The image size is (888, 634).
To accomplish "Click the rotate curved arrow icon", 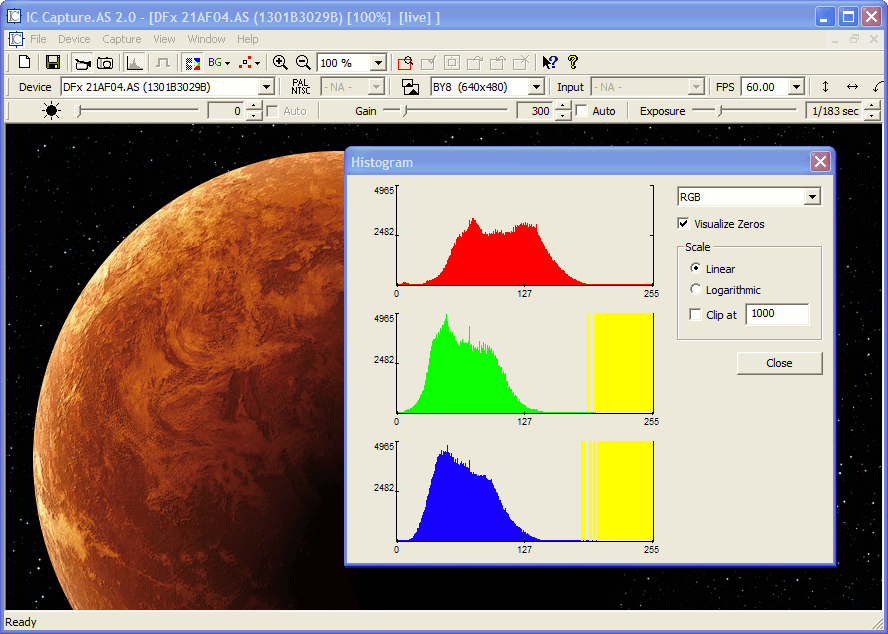I will tap(878, 87).
